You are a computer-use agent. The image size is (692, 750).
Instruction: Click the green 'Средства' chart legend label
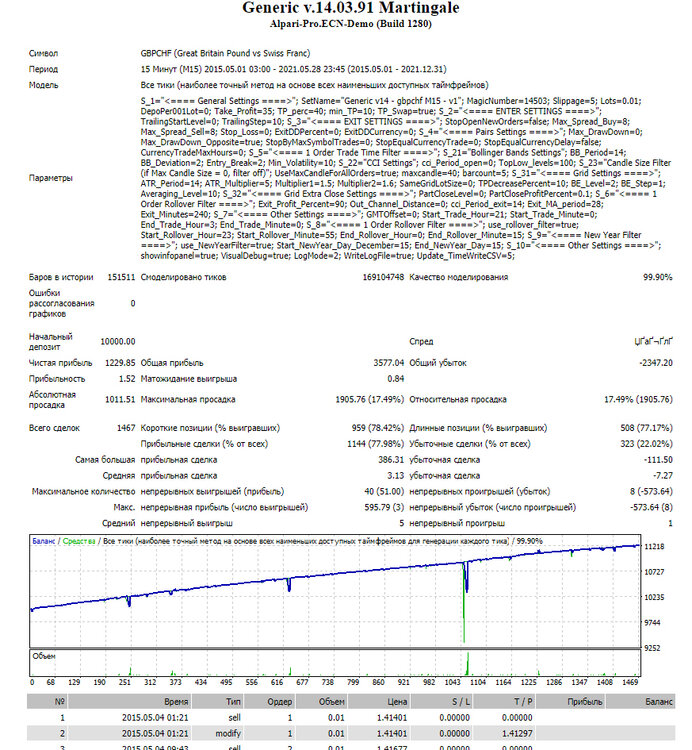pyautogui.click(x=79, y=541)
